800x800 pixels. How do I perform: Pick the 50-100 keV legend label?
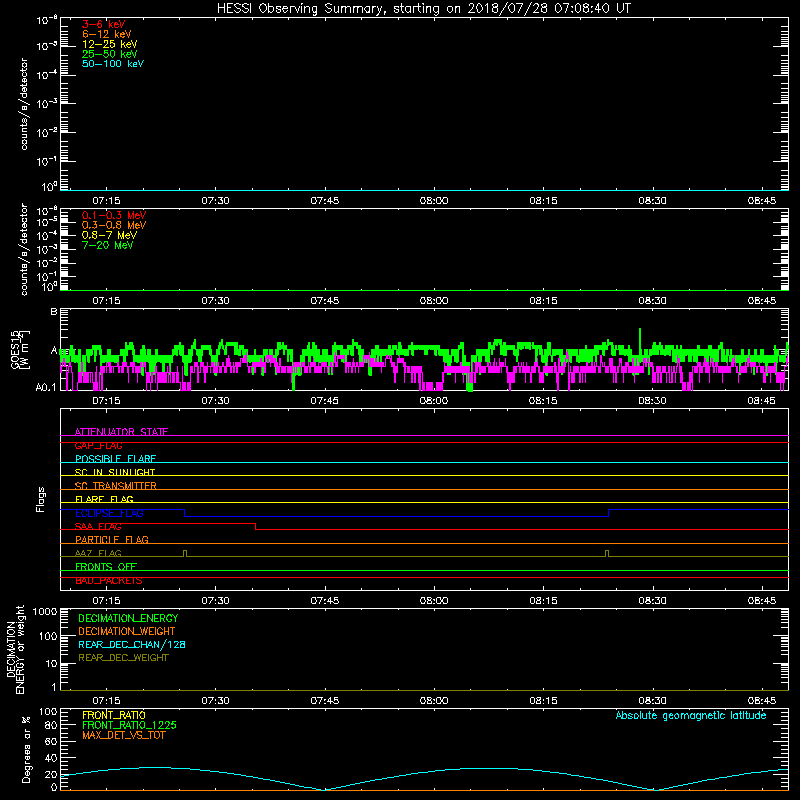tap(113, 64)
